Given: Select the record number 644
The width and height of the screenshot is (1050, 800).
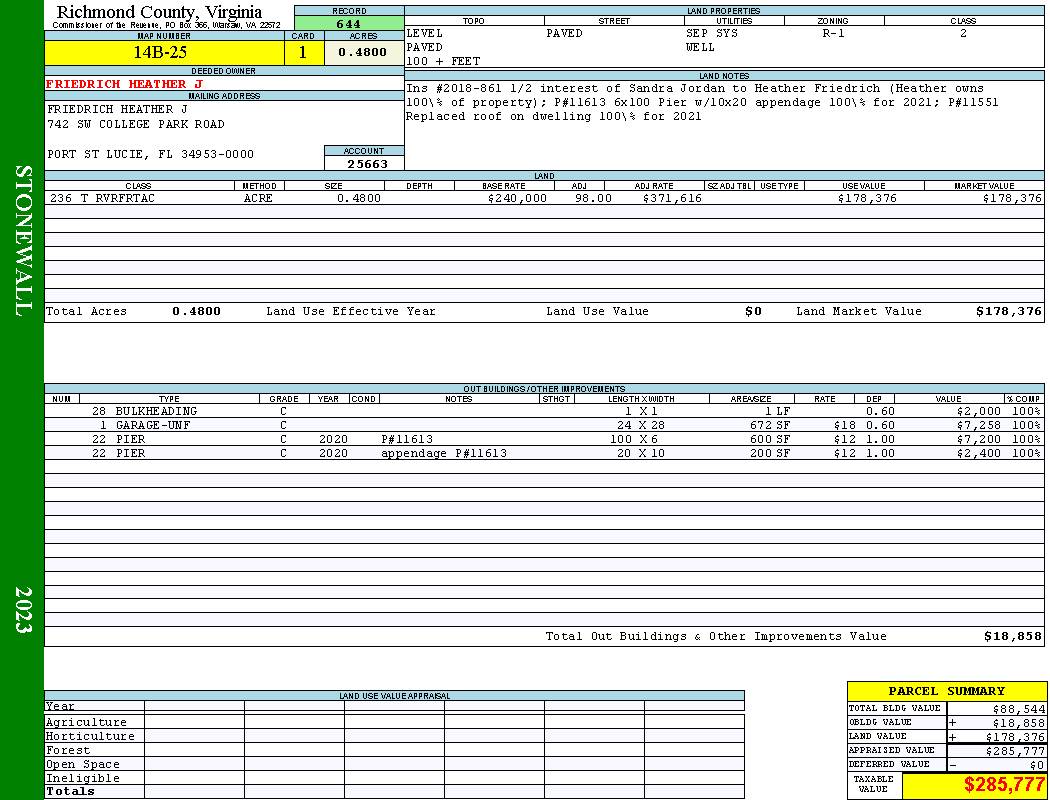Looking at the screenshot, I should coord(349,24).
